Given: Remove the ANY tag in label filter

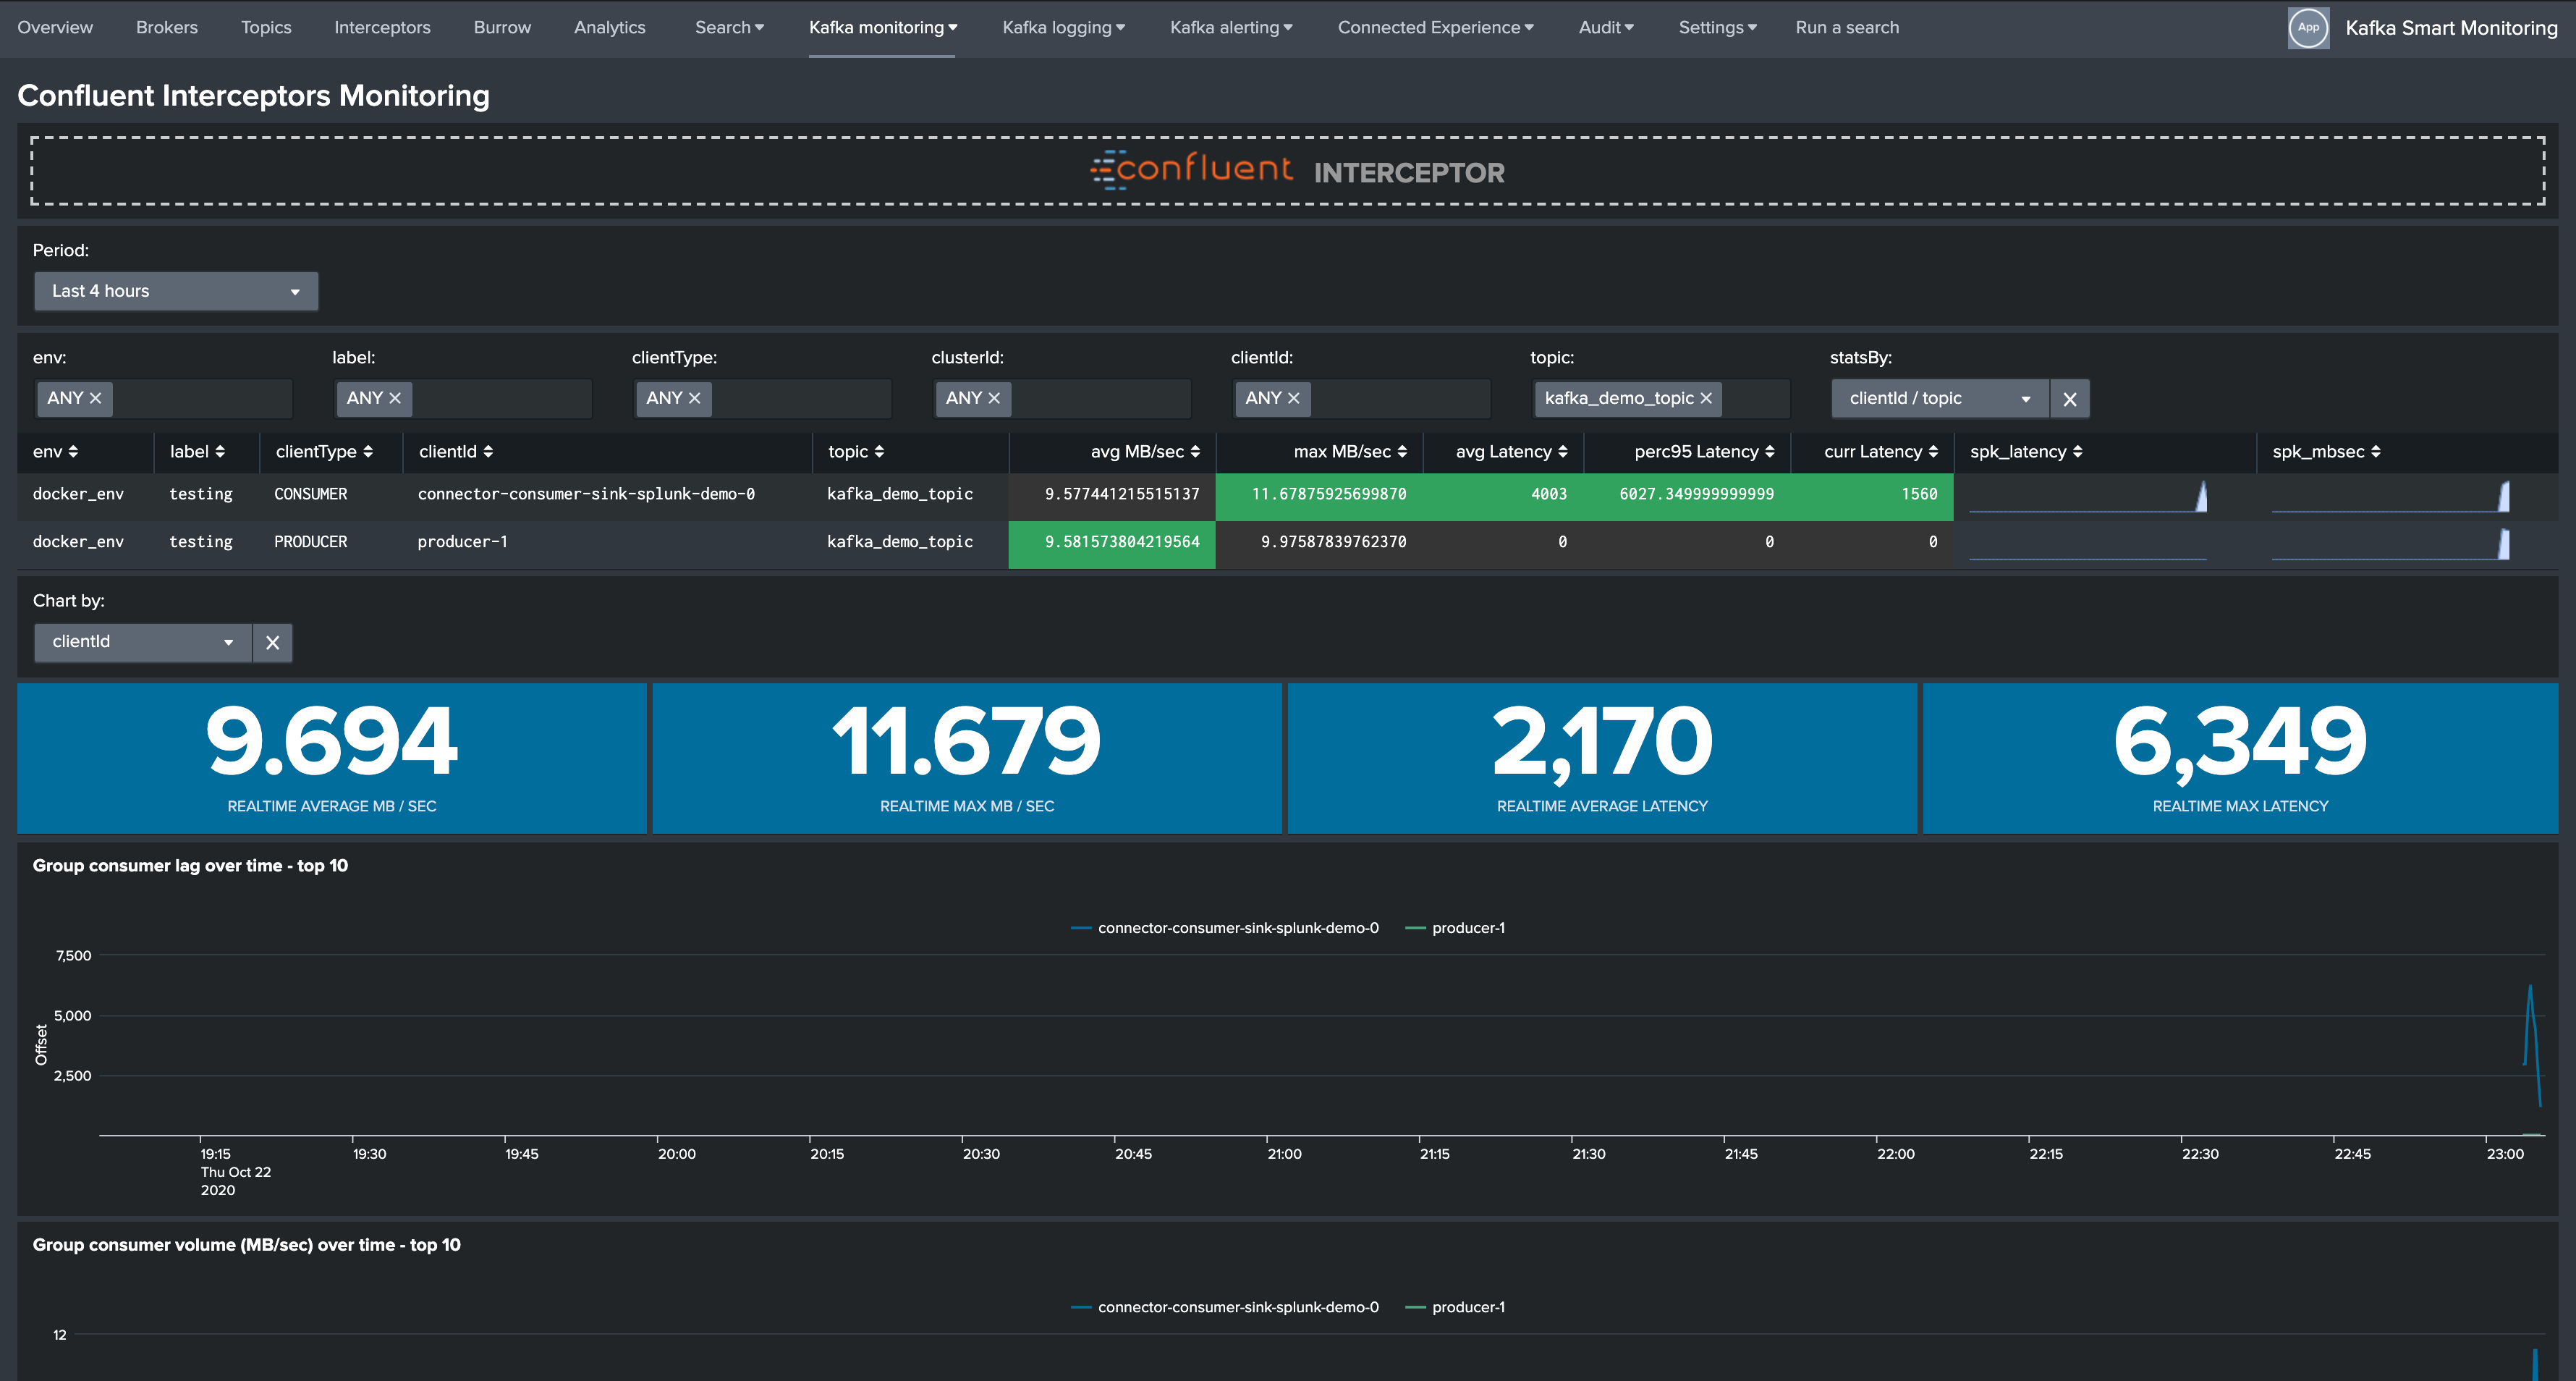Looking at the screenshot, I should [395, 398].
